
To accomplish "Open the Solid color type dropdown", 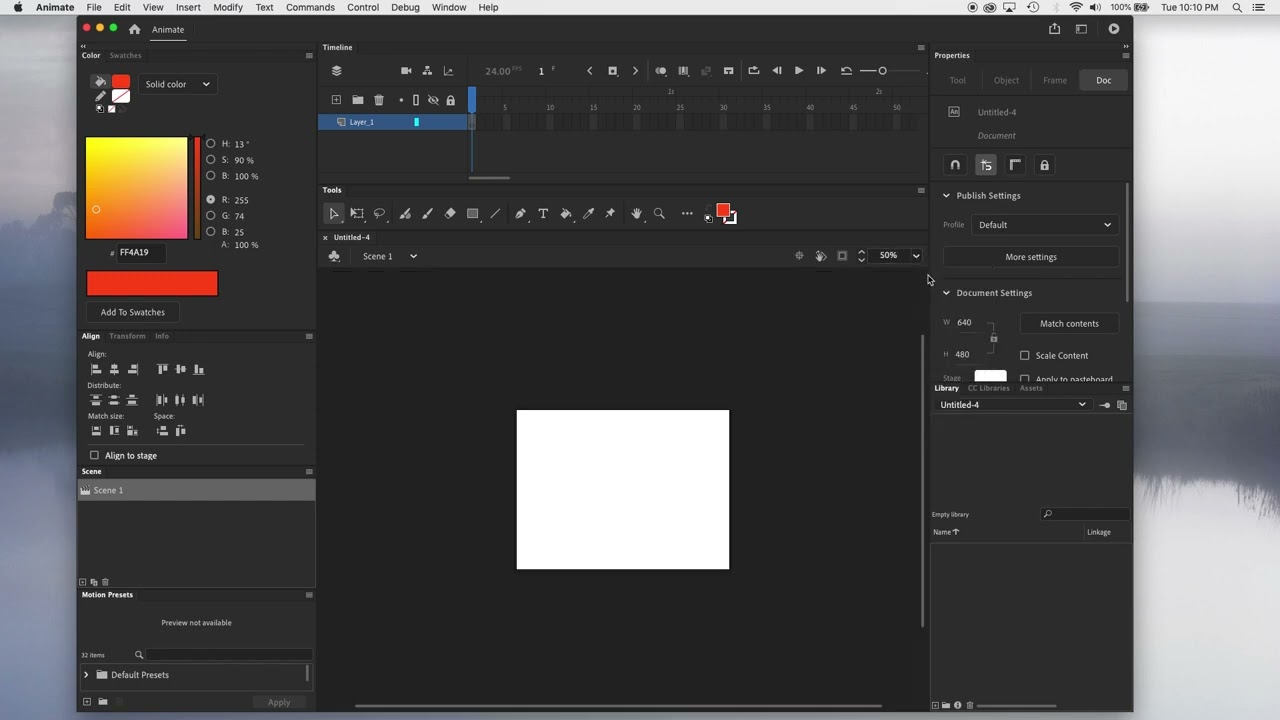I will pyautogui.click(x=177, y=84).
